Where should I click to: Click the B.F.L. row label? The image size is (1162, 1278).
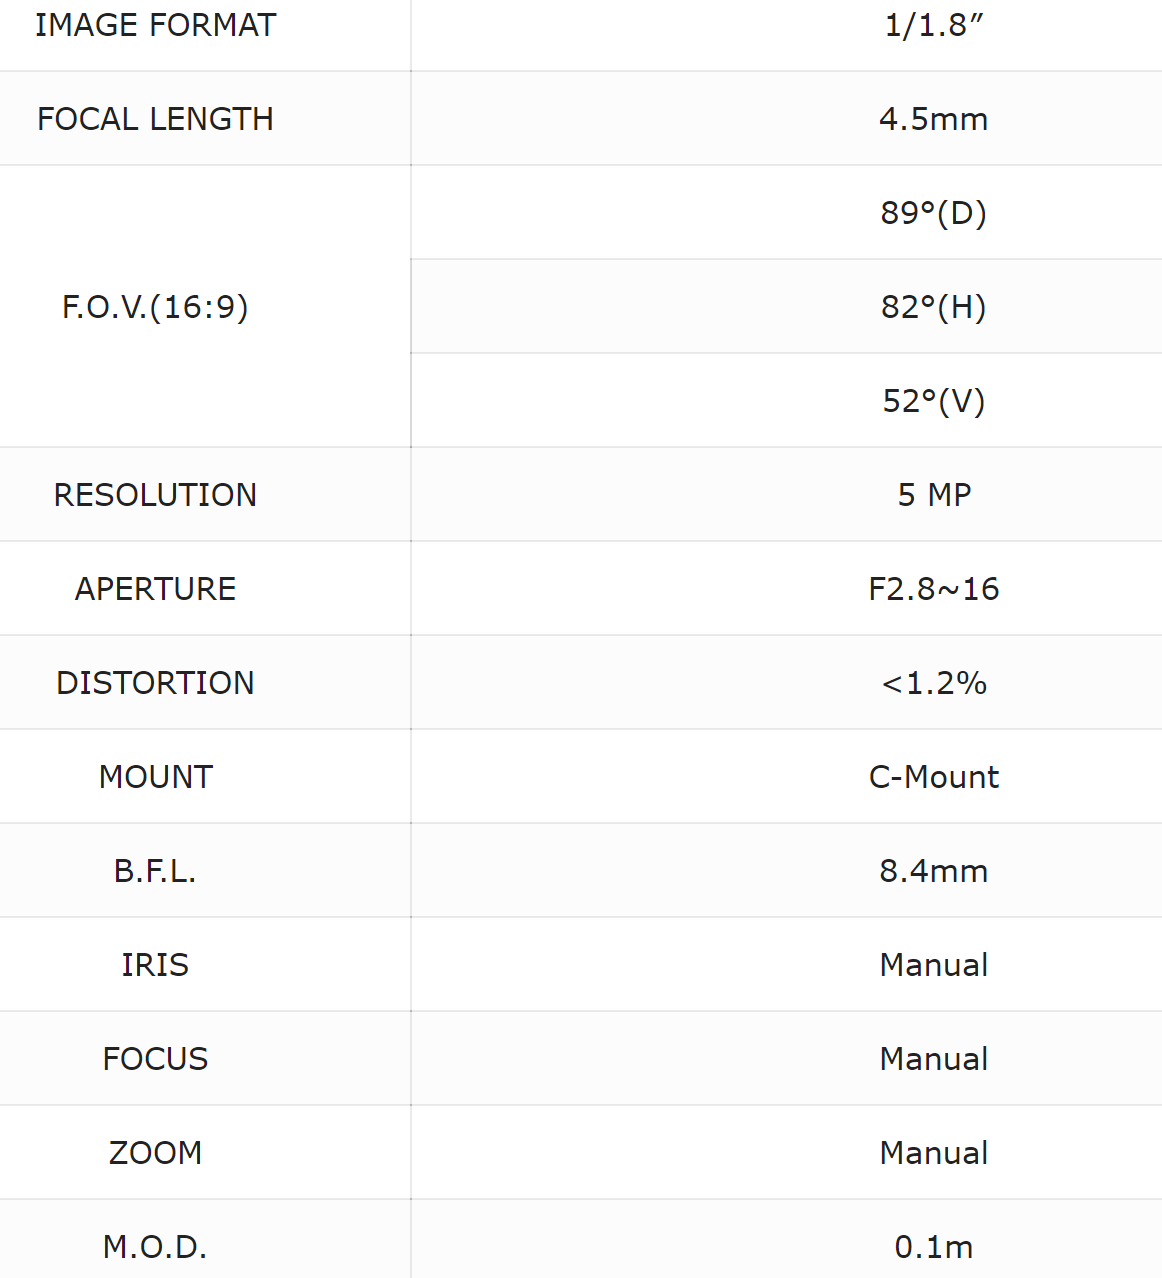click(155, 871)
